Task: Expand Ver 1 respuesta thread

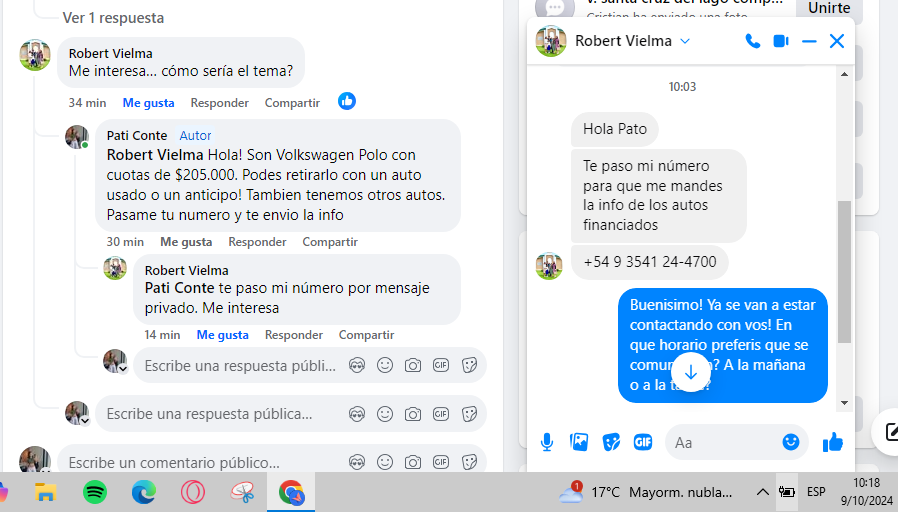Action: [x=113, y=18]
